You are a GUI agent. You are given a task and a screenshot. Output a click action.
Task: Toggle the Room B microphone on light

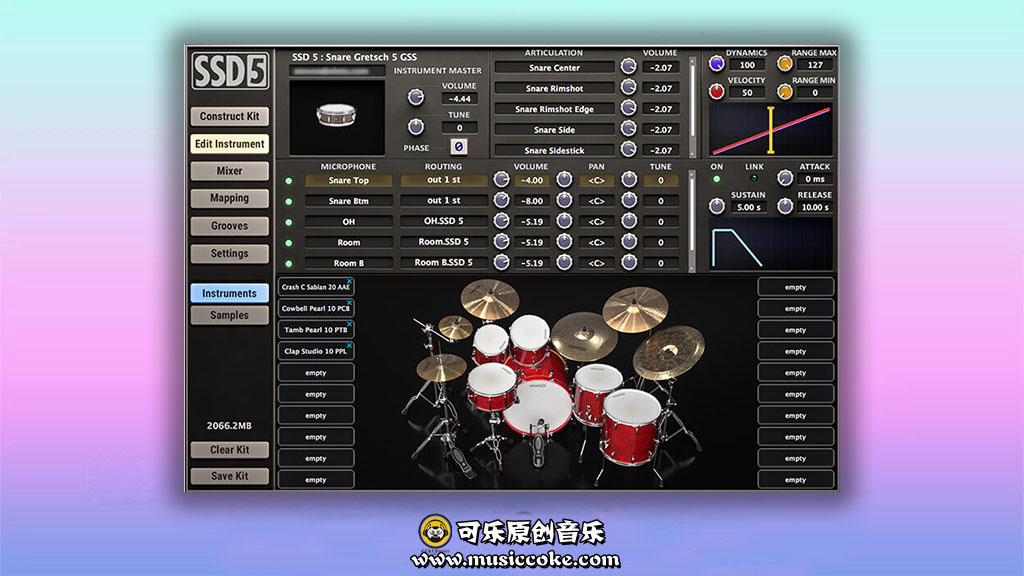(289, 264)
